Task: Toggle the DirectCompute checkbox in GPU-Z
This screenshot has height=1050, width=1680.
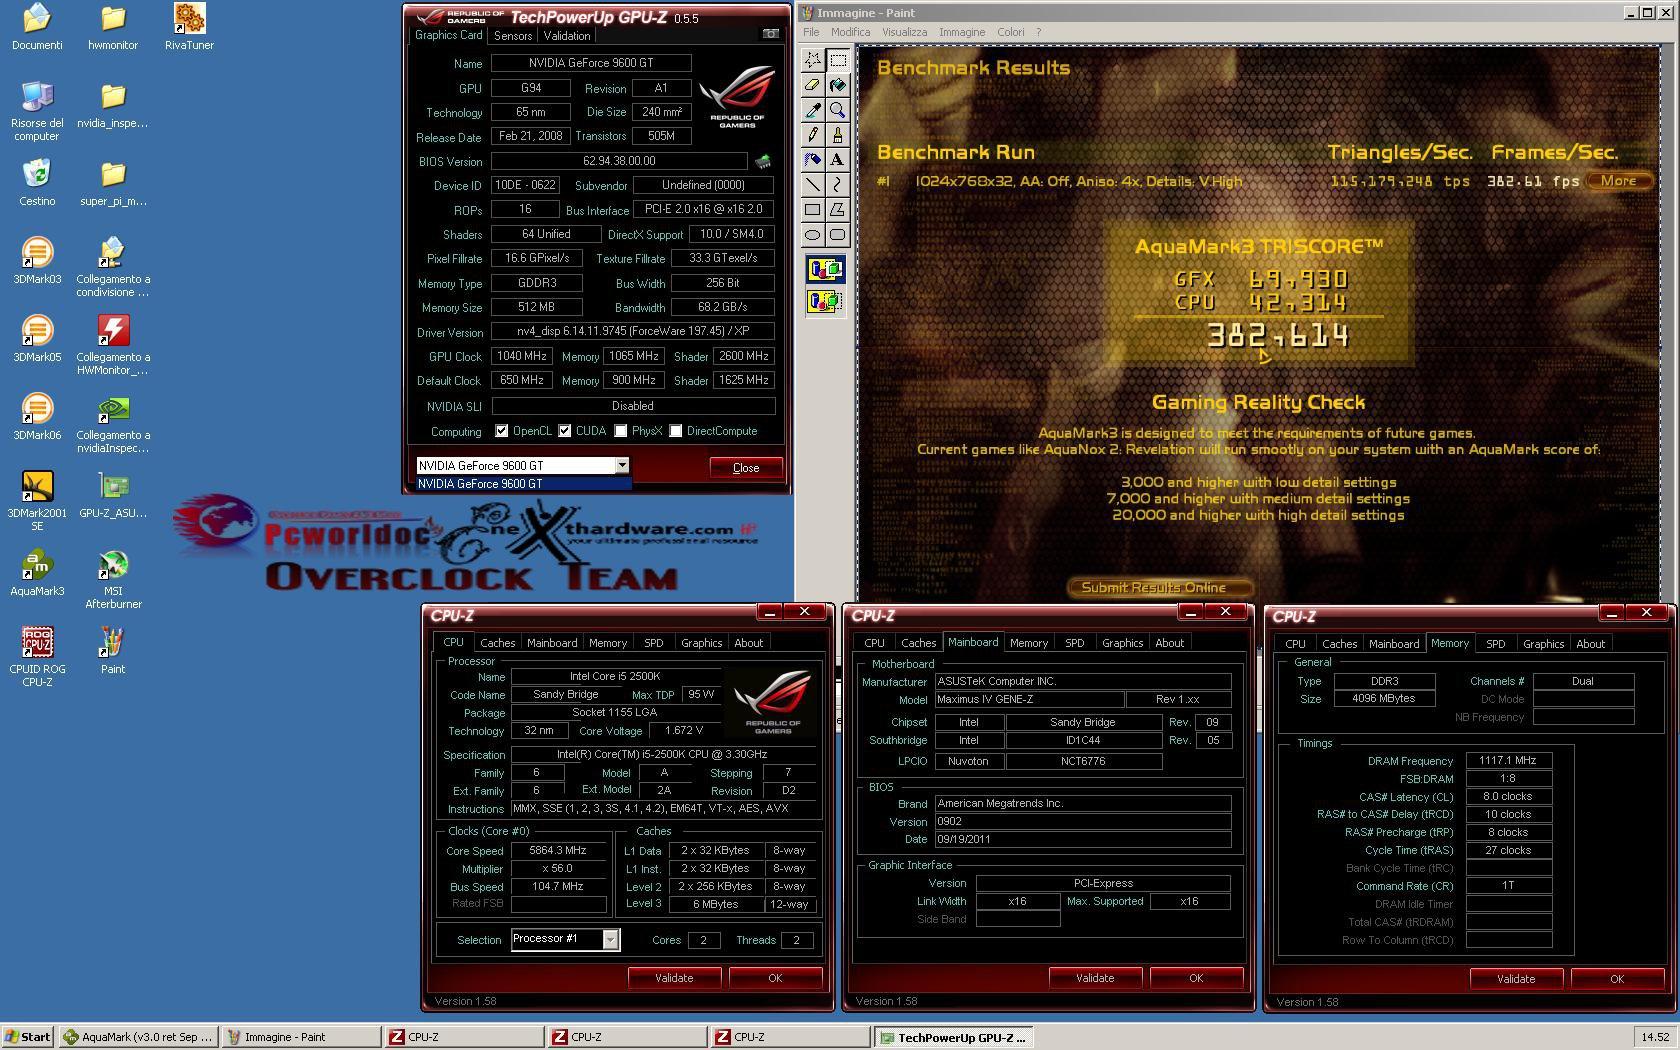Action: [x=676, y=431]
